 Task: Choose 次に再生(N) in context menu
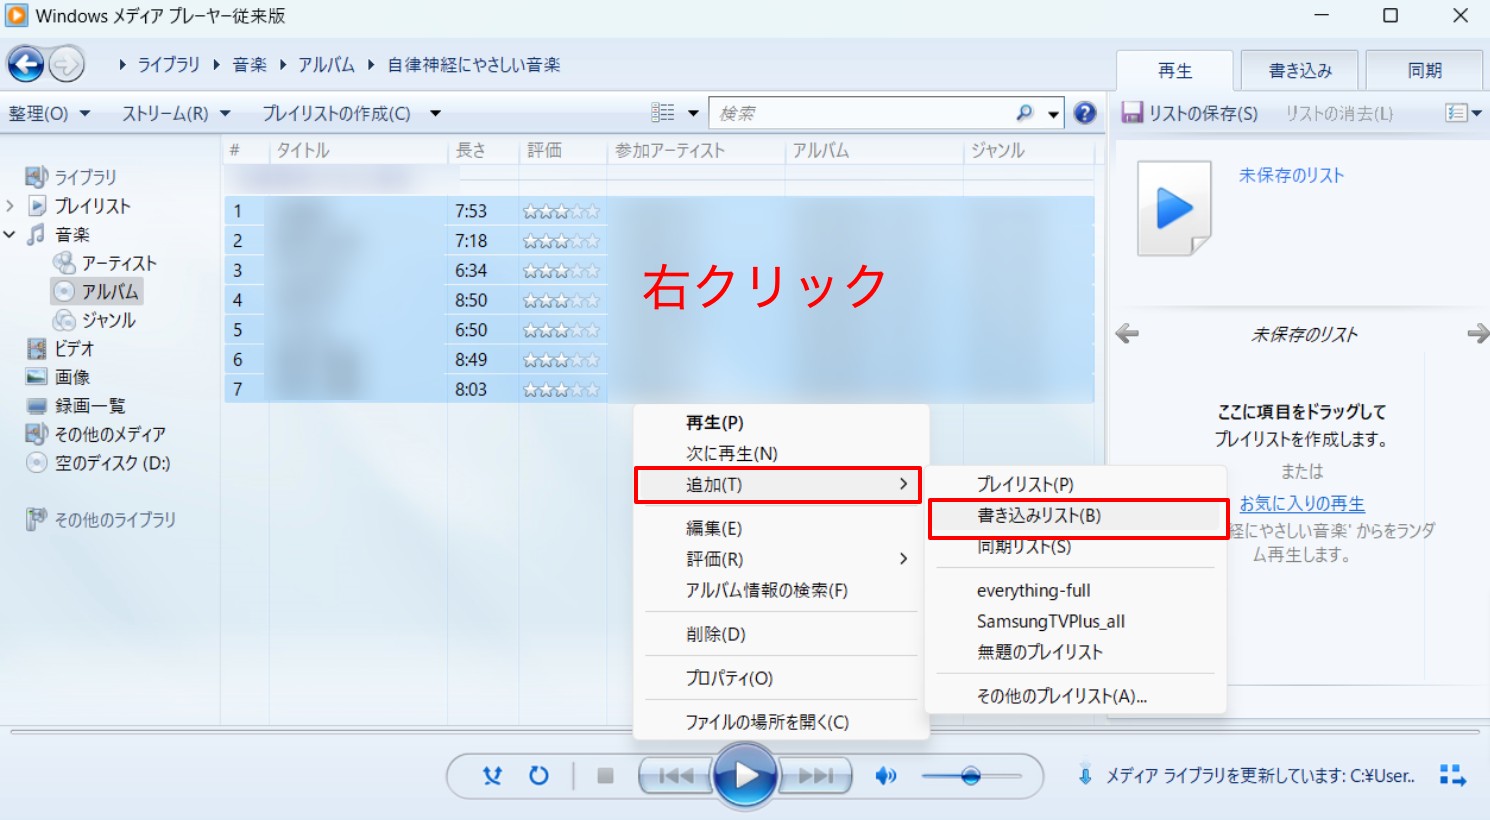point(781,453)
